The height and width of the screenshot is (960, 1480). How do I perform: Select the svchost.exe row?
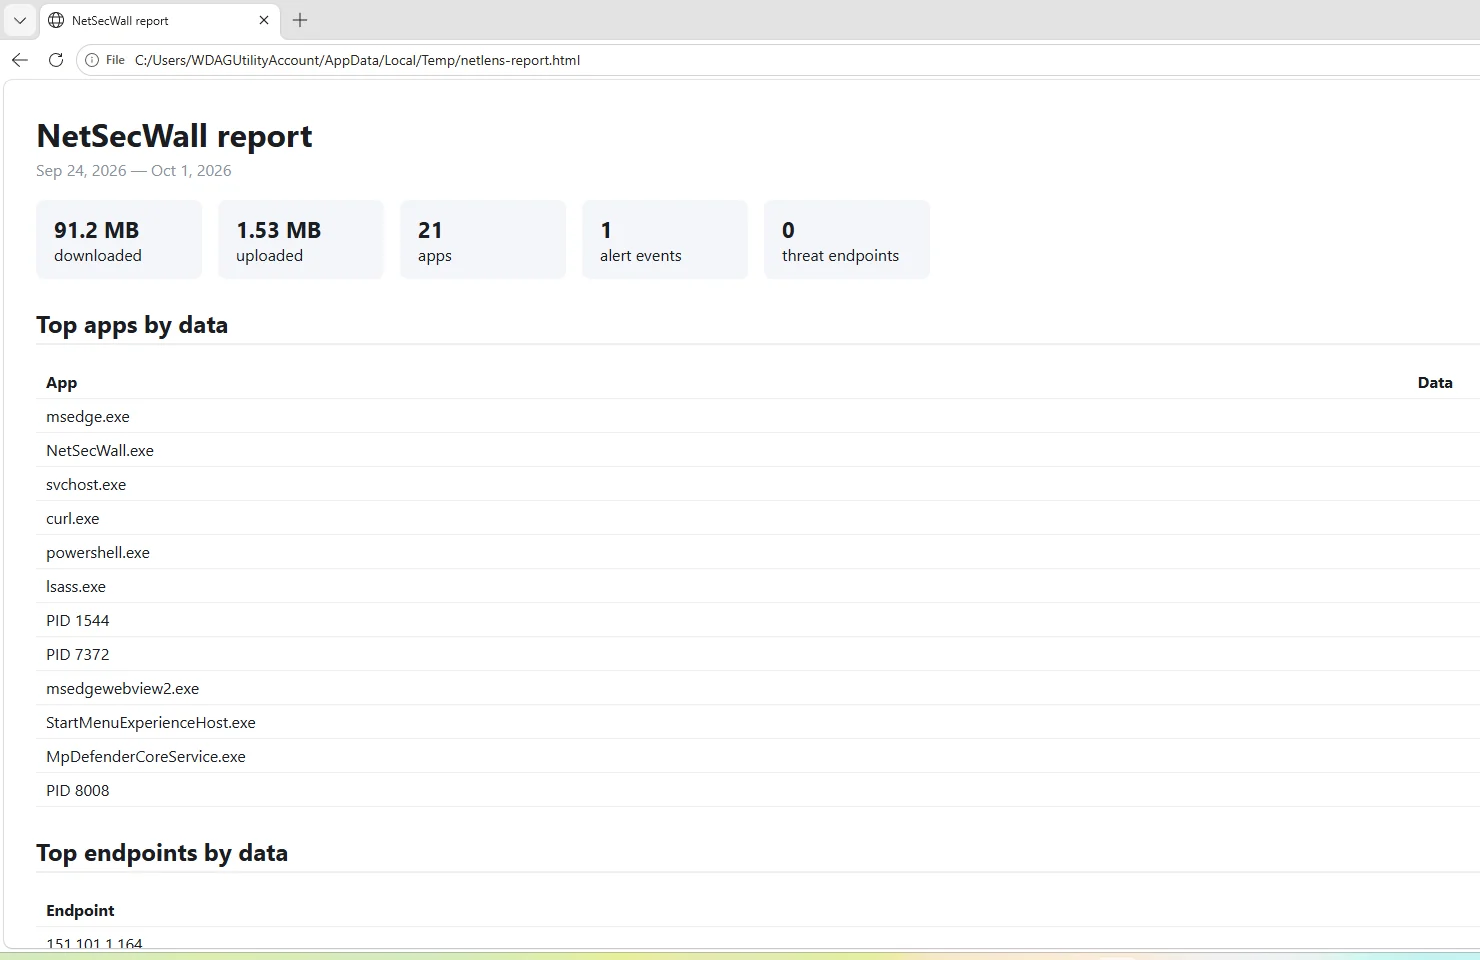(x=758, y=484)
